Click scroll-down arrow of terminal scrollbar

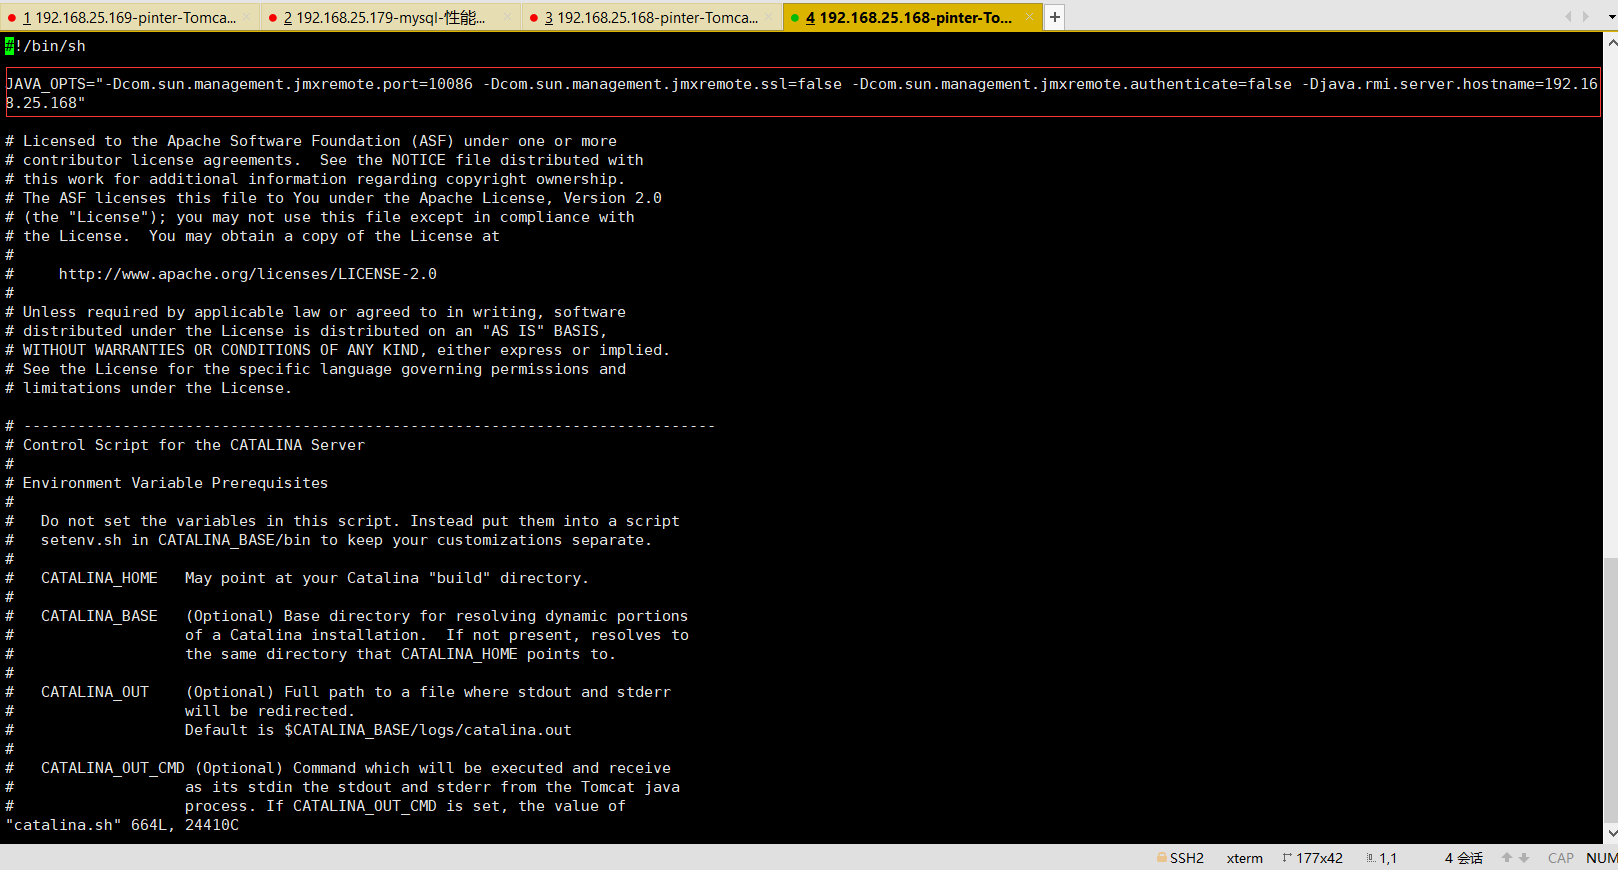[x=1611, y=833]
